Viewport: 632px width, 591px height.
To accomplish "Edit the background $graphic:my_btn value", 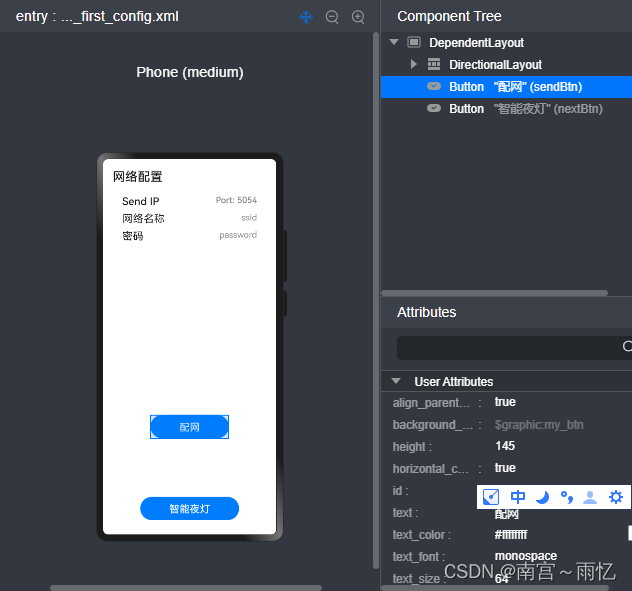I will pyautogui.click(x=539, y=425).
